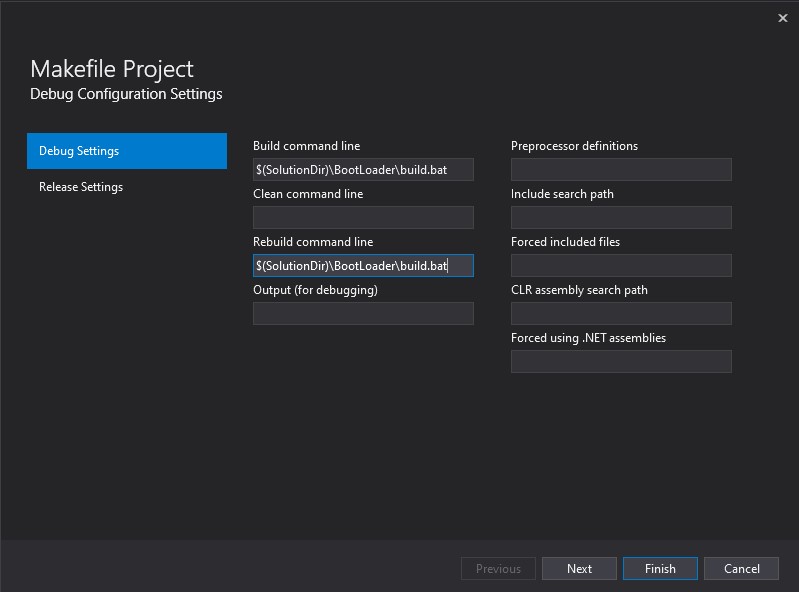Screen dimensions: 799x592
Task: Click the 'Include search path' label
Action: (x=563, y=194)
